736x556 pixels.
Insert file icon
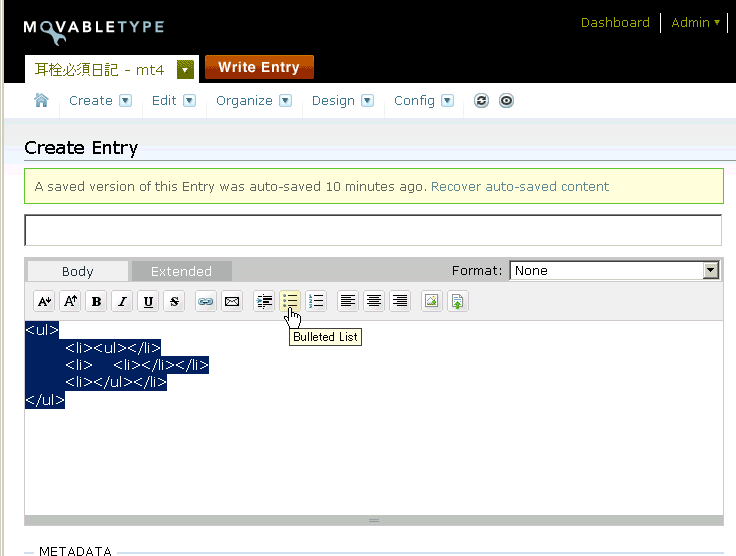click(x=458, y=301)
